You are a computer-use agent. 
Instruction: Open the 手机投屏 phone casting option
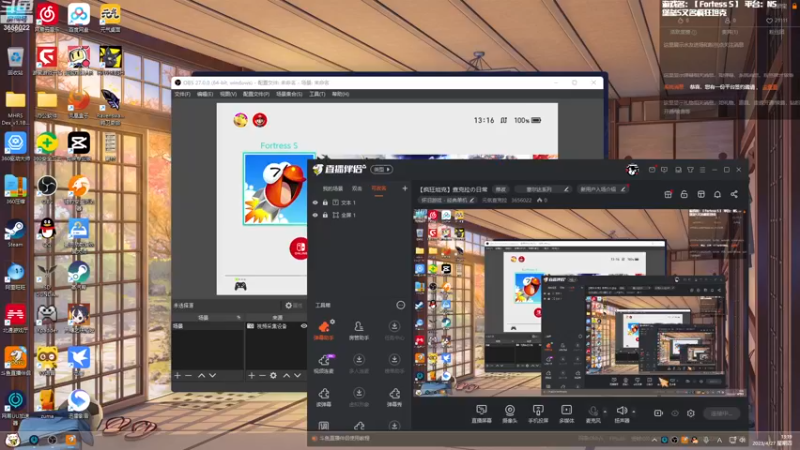(x=538, y=414)
